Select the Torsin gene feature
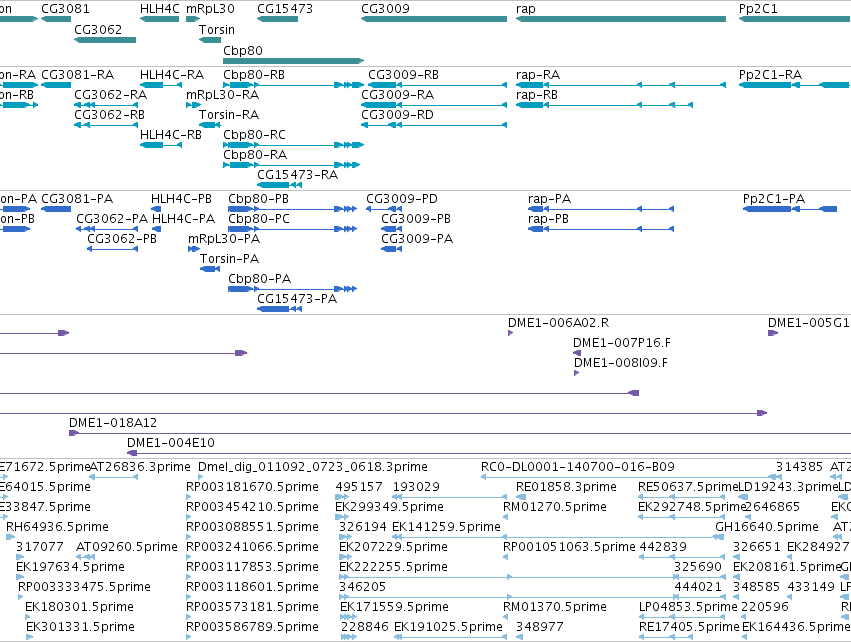 point(209,40)
